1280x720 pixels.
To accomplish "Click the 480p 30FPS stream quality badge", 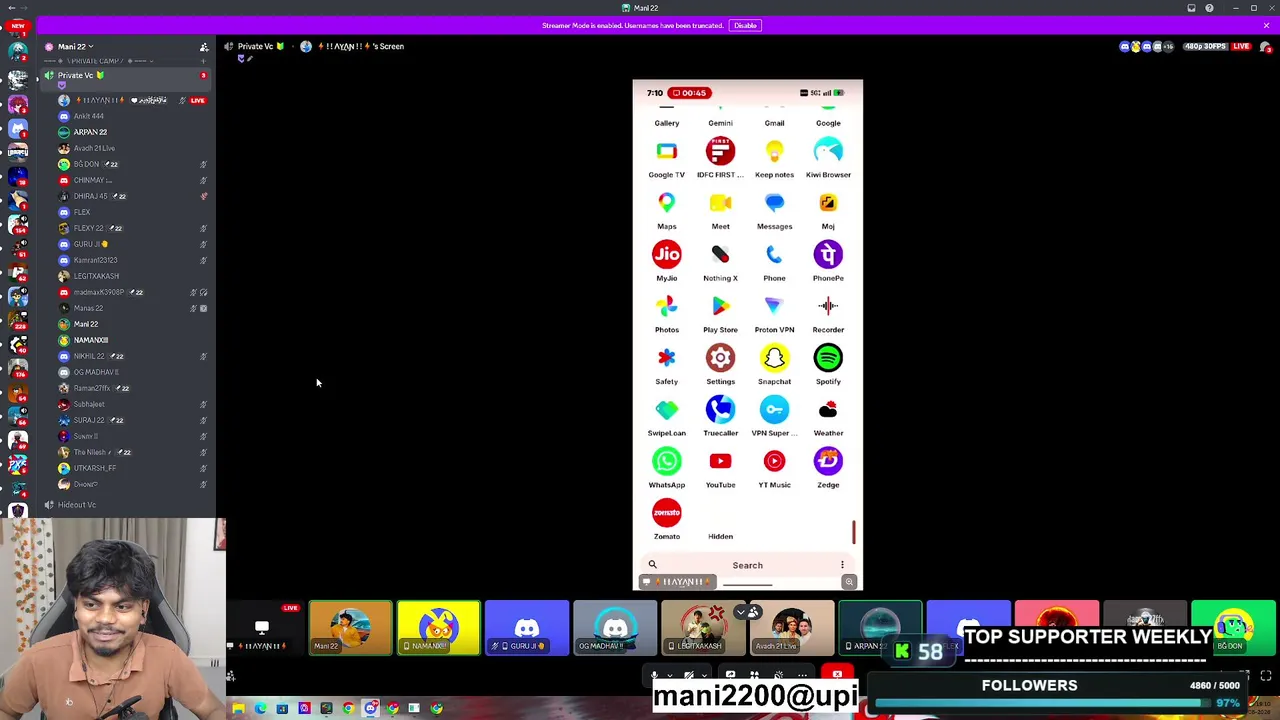I will coord(1205,47).
